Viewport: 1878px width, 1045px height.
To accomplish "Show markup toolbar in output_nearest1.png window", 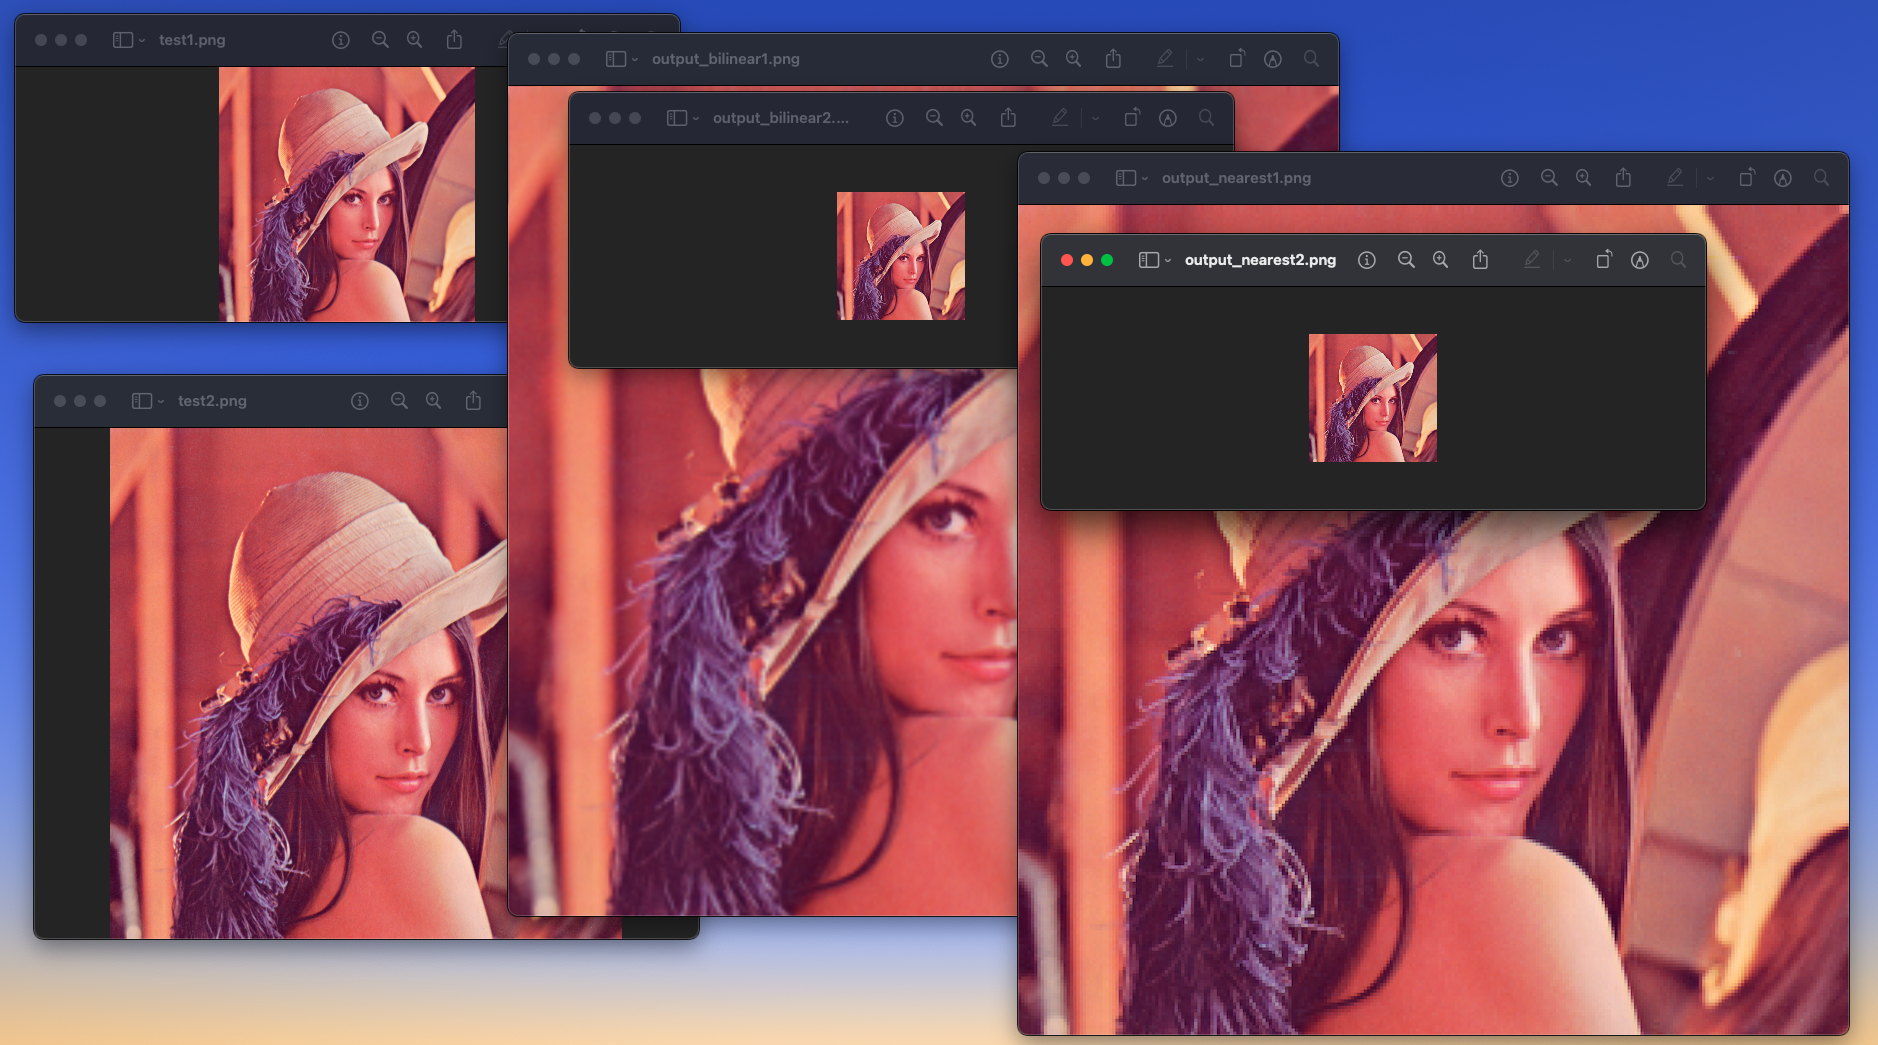I will (x=1783, y=178).
